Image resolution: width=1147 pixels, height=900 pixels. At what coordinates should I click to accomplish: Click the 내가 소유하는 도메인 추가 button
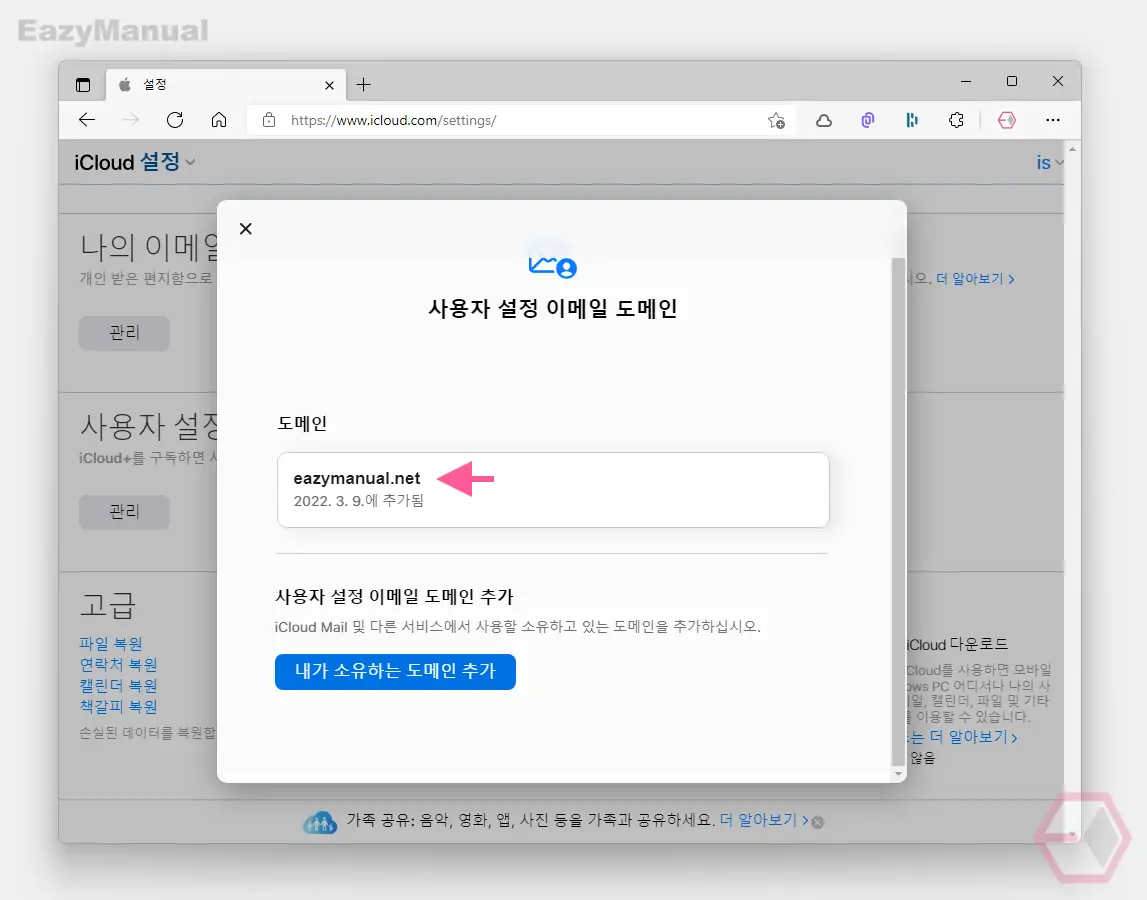395,671
